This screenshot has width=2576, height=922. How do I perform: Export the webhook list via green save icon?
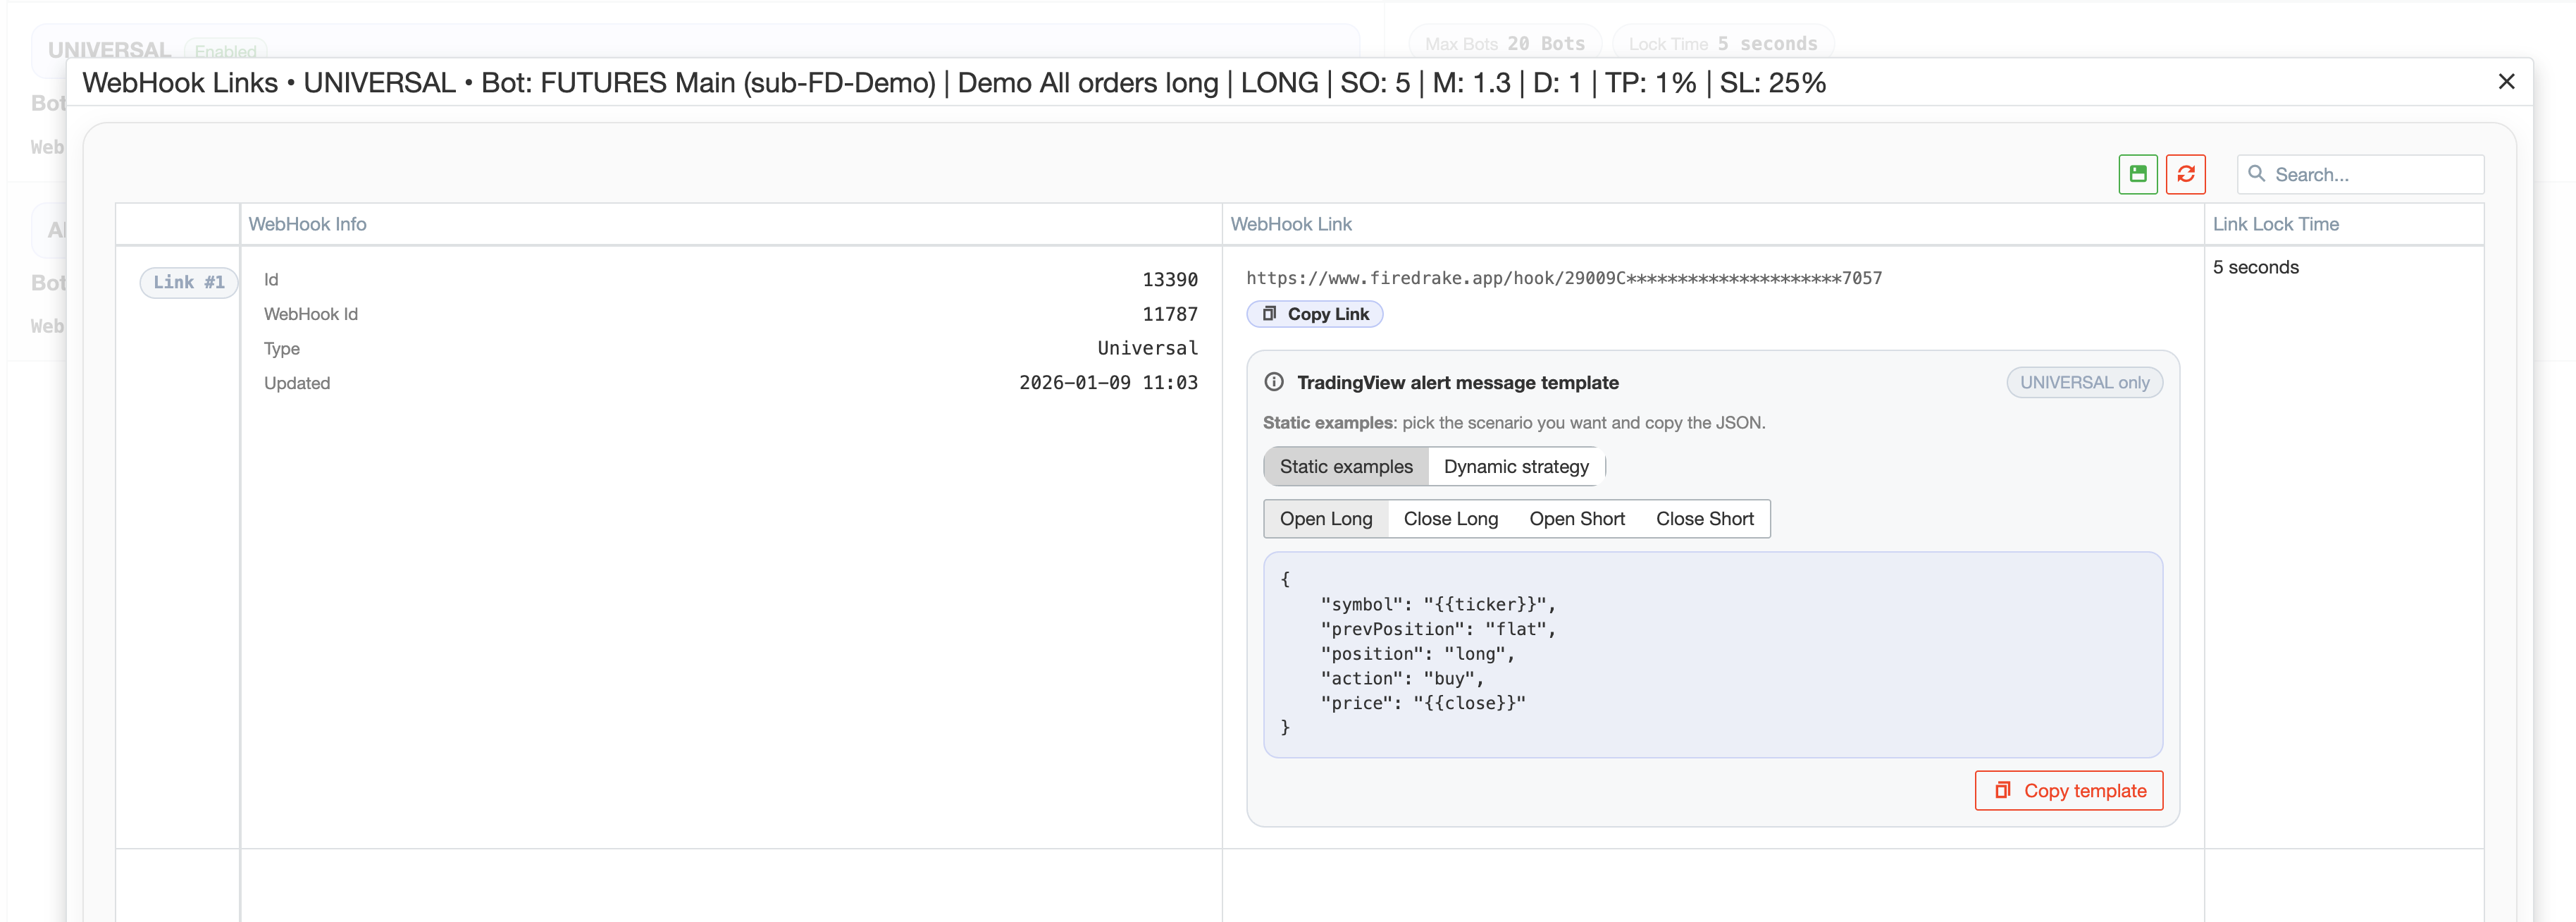pyautogui.click(x=2138, y=174)
